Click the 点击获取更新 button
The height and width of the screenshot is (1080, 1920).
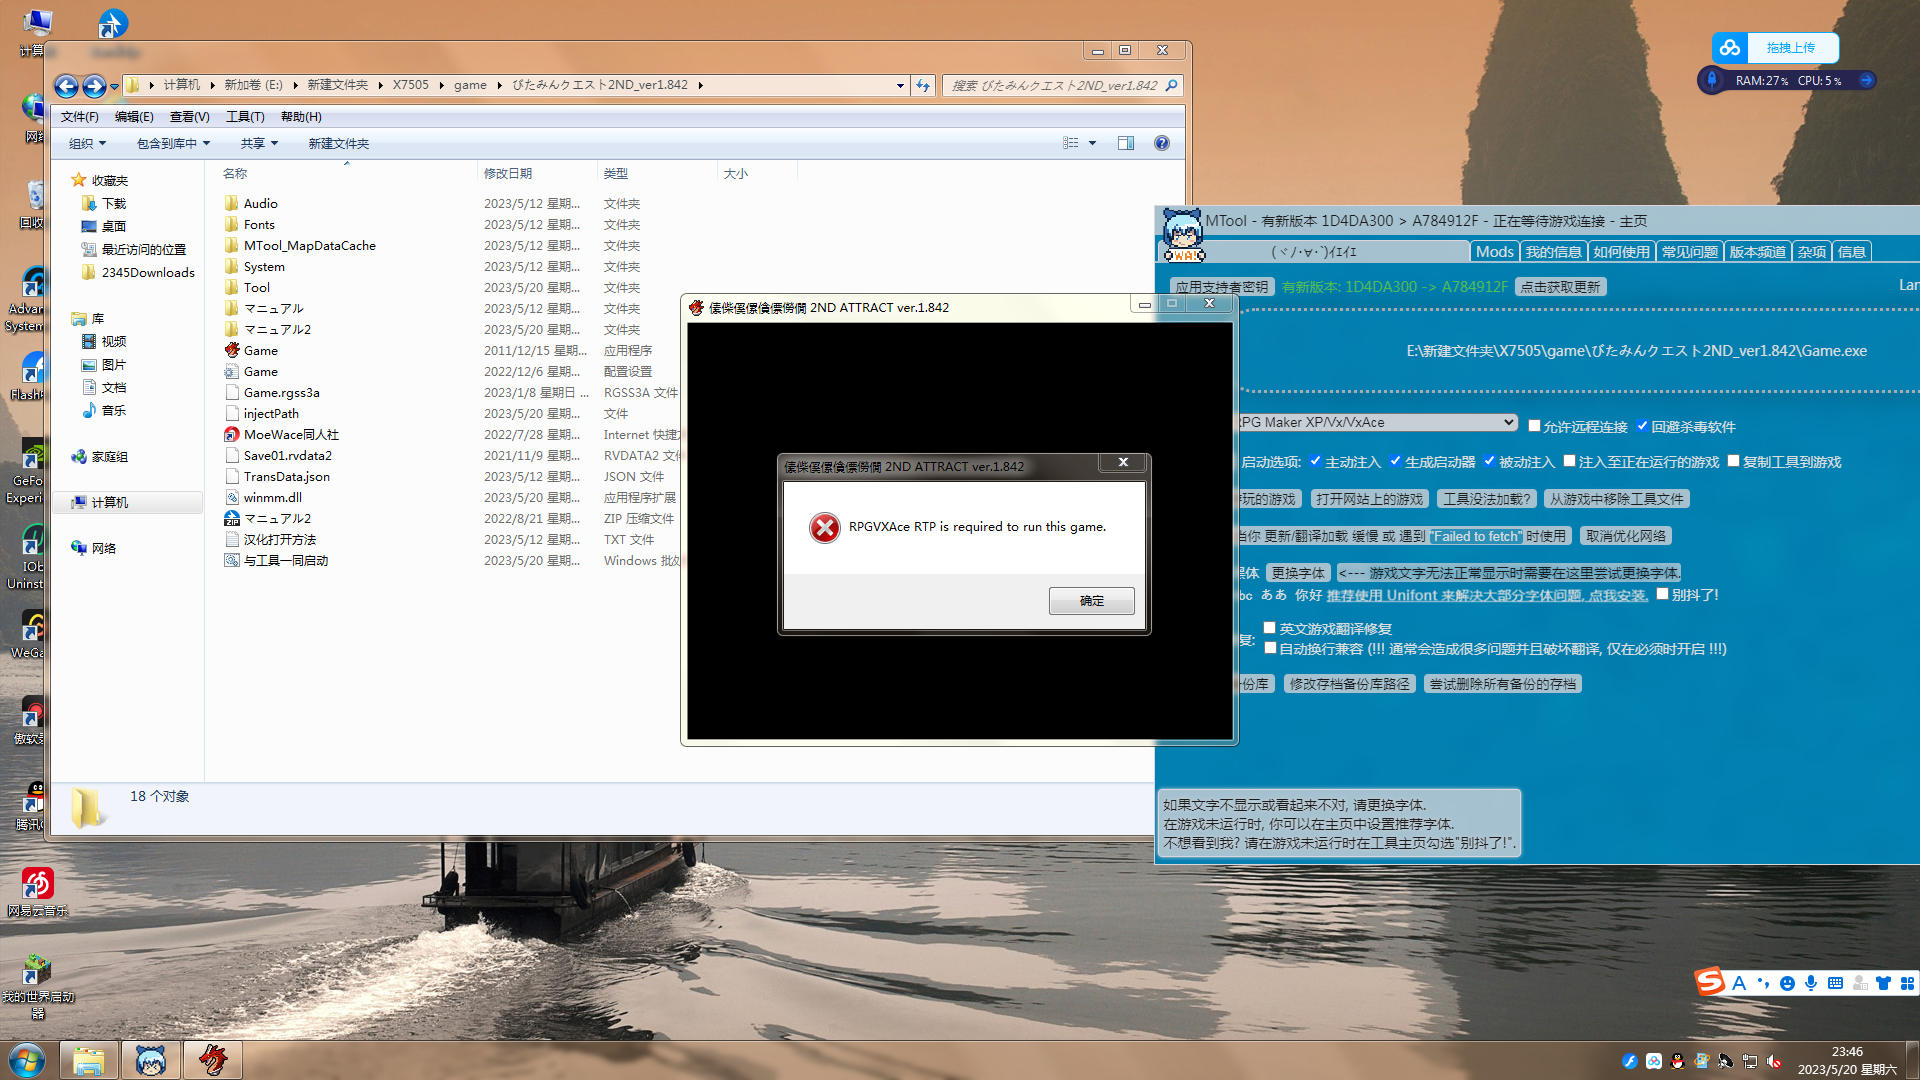[x=1560, y=287]
